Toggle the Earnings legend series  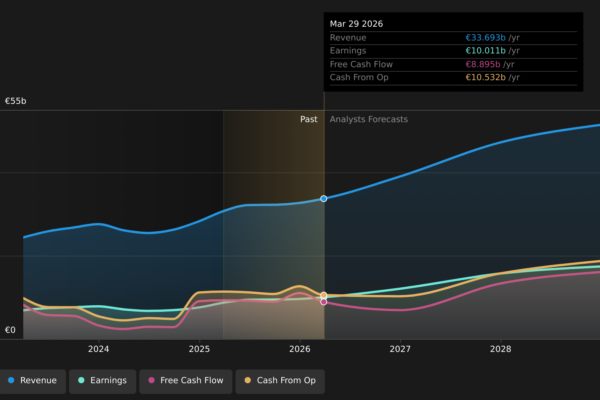[103, 381]
